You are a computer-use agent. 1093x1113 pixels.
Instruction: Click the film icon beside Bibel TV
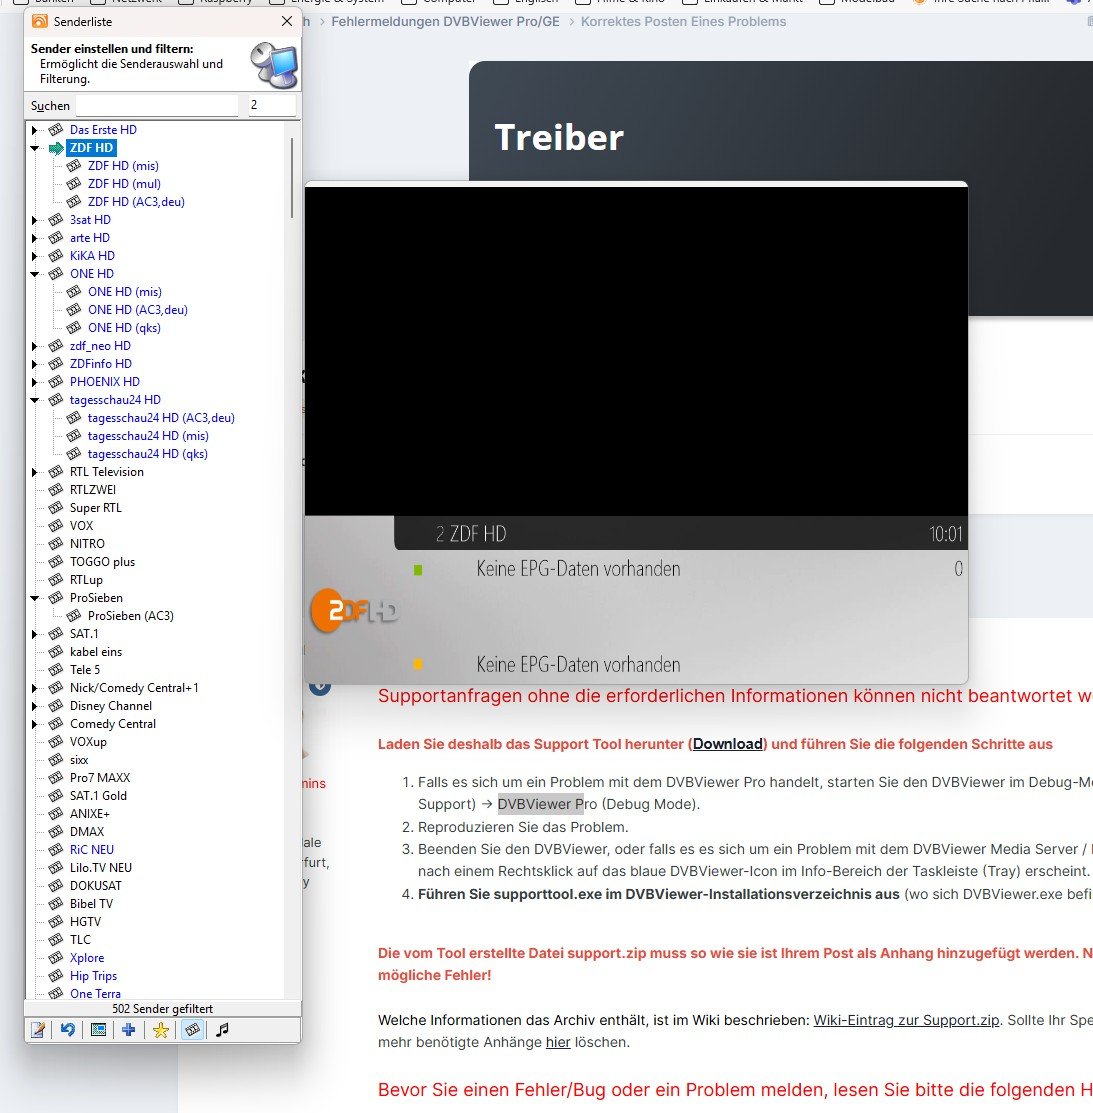pyautogui.click(x=56, y=904)
